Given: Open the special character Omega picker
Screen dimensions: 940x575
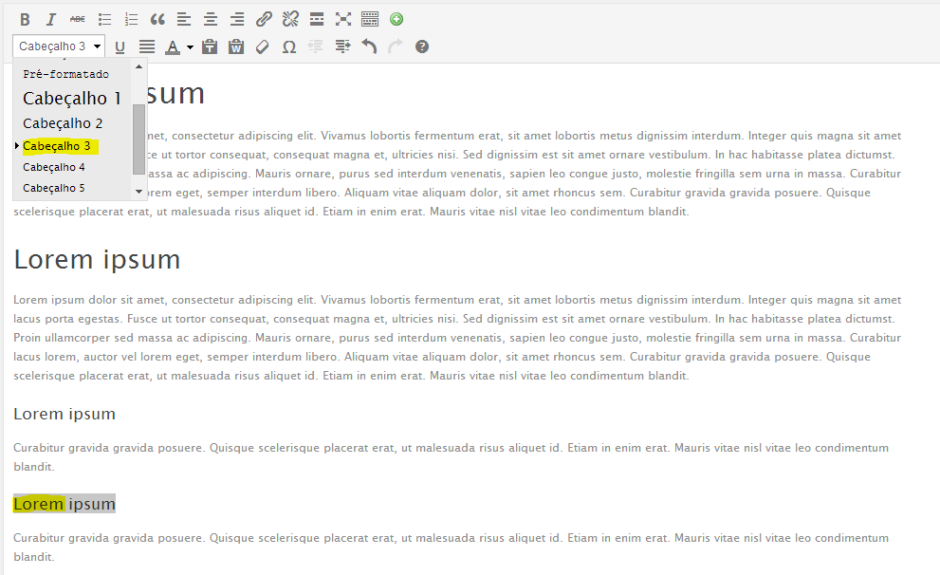Looking at the screenshot, I should point(289,46).
